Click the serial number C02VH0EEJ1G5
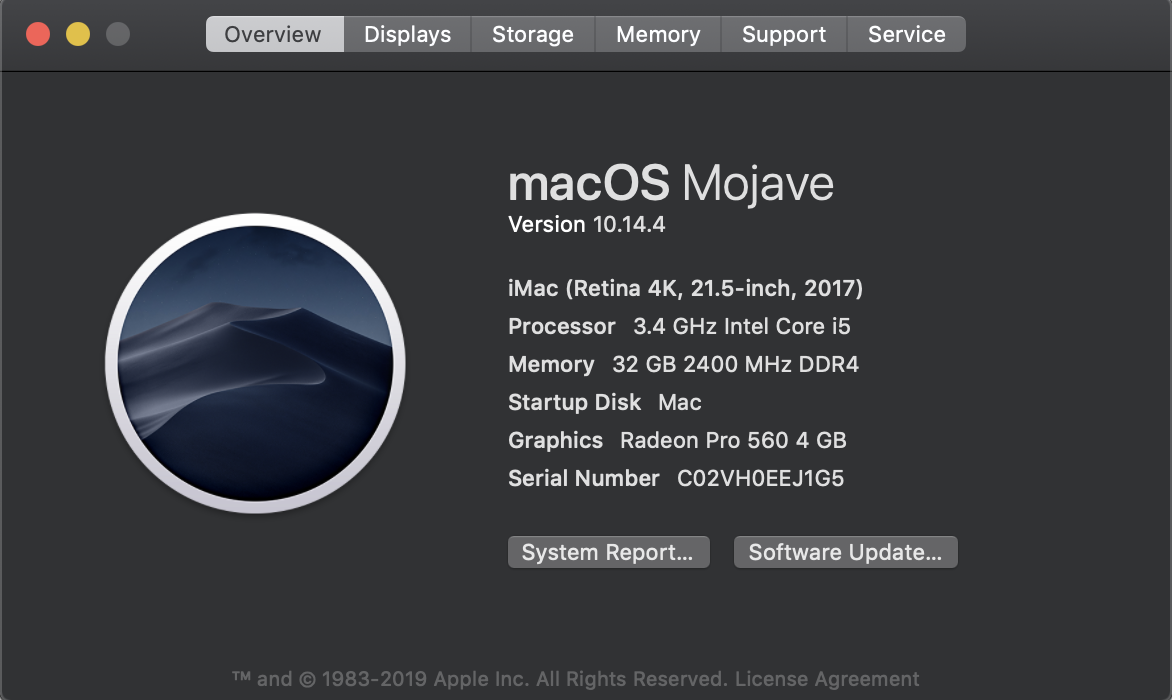1172x700 pixels. click(760, 479)
